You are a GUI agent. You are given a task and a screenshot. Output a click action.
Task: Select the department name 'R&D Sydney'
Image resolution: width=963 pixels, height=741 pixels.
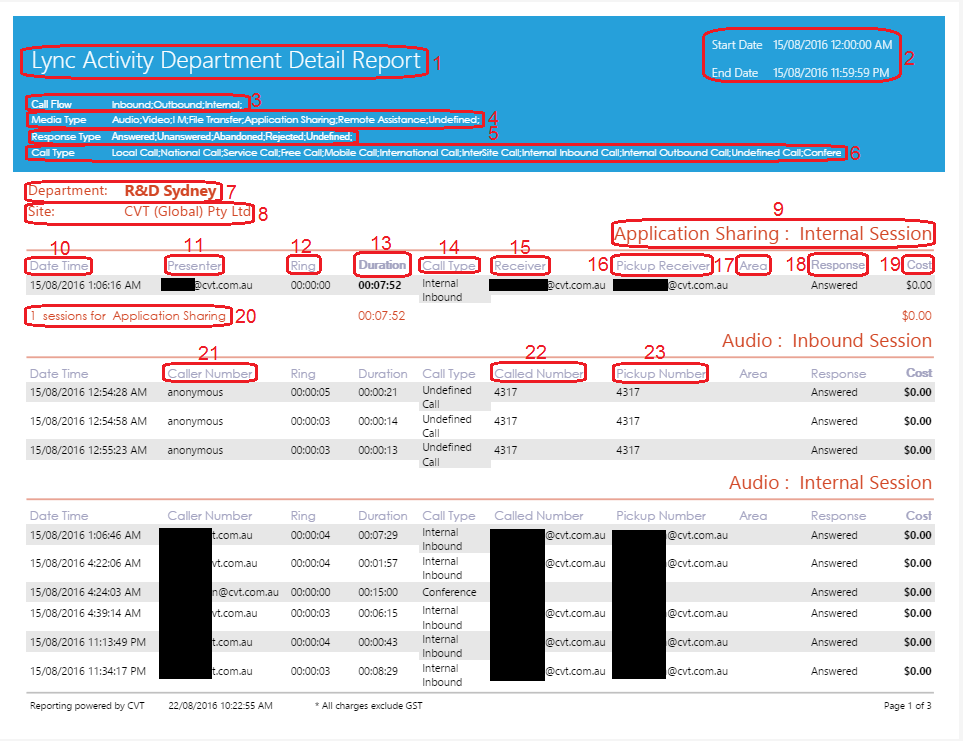click(171, 191)
